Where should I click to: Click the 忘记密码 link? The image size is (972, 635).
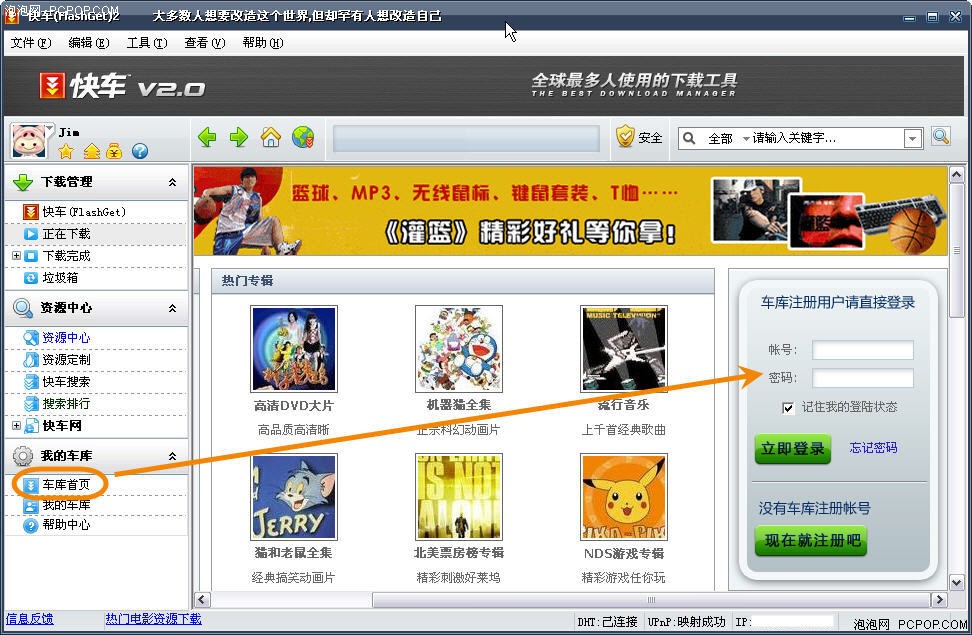tap(873, 448)
